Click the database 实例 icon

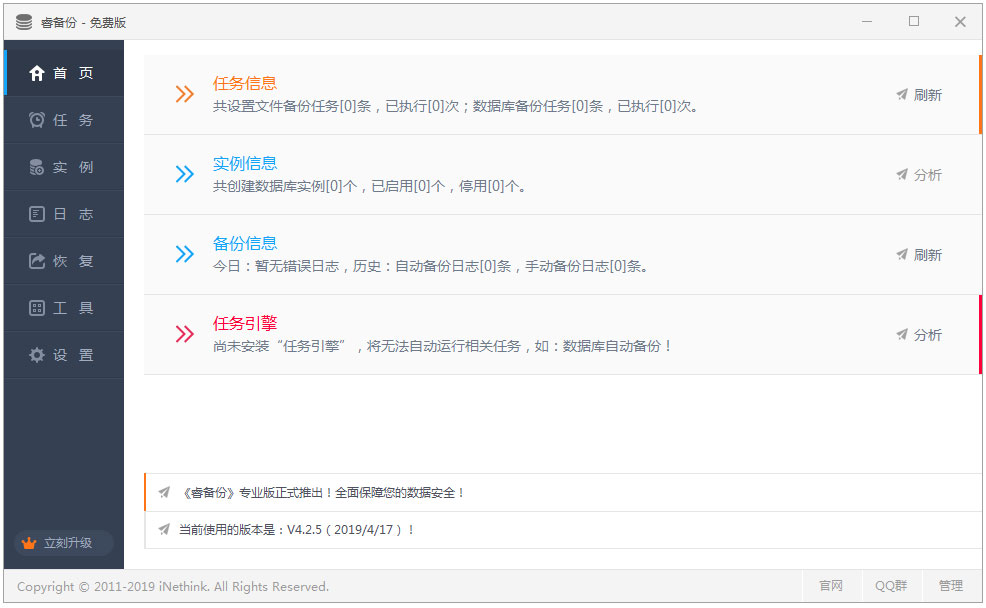37,167
